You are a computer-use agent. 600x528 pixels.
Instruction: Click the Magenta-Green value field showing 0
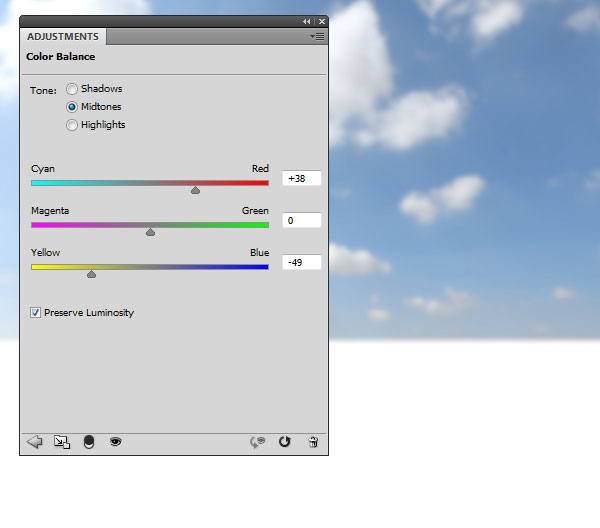(x=302, y=220)
